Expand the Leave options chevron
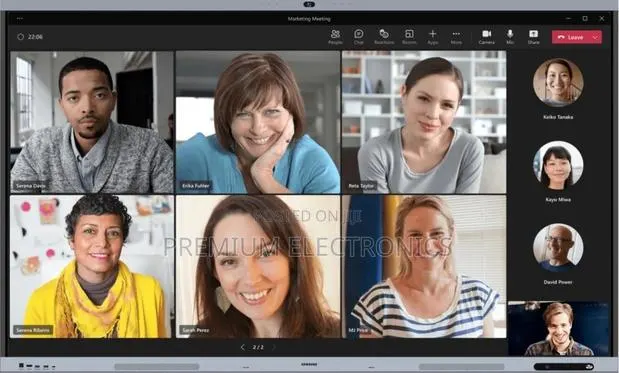The image size is (619, 373). pos(596,37)
